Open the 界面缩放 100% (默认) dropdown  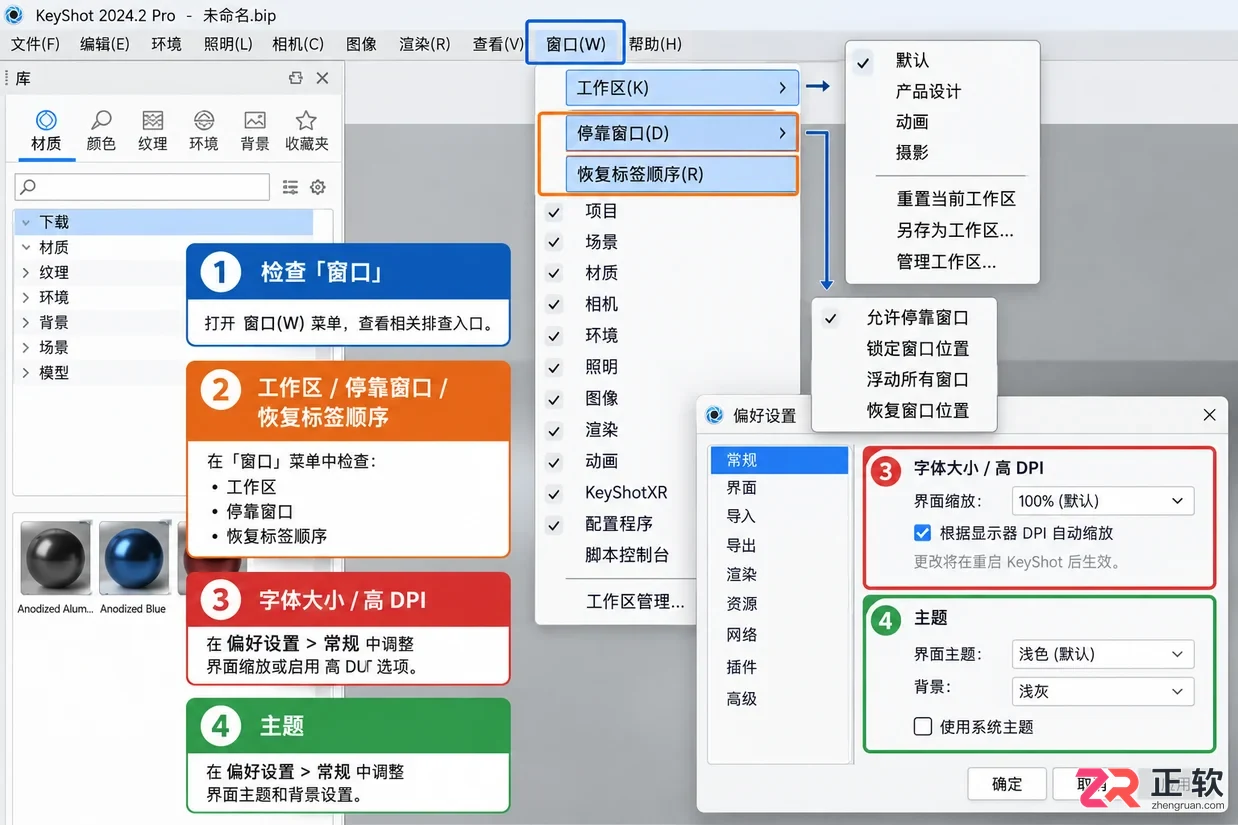(1103, 501)
